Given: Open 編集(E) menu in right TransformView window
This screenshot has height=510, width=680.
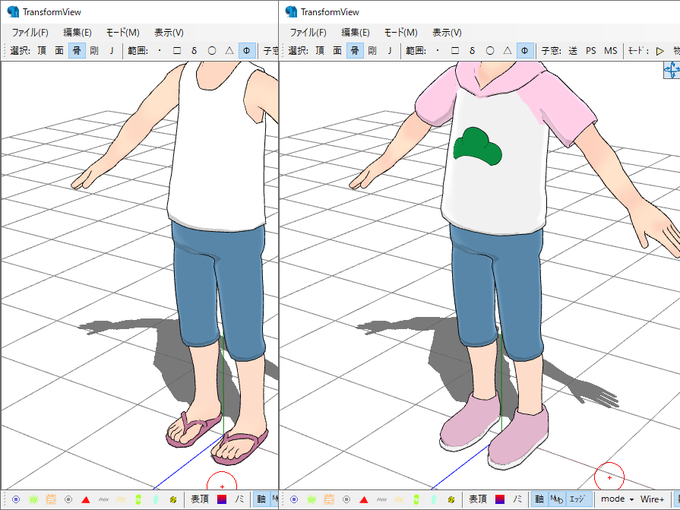Looking at the screenshot, I should [355, 33].
